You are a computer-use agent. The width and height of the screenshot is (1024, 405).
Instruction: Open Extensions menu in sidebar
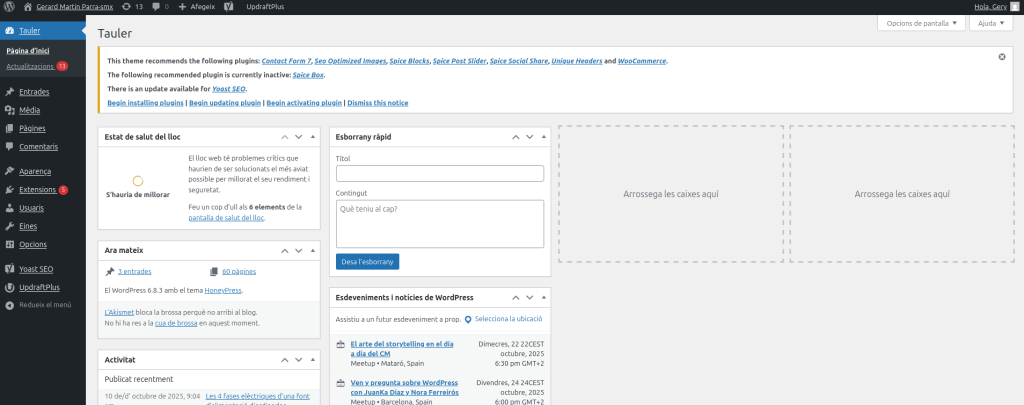click(37, 189)
